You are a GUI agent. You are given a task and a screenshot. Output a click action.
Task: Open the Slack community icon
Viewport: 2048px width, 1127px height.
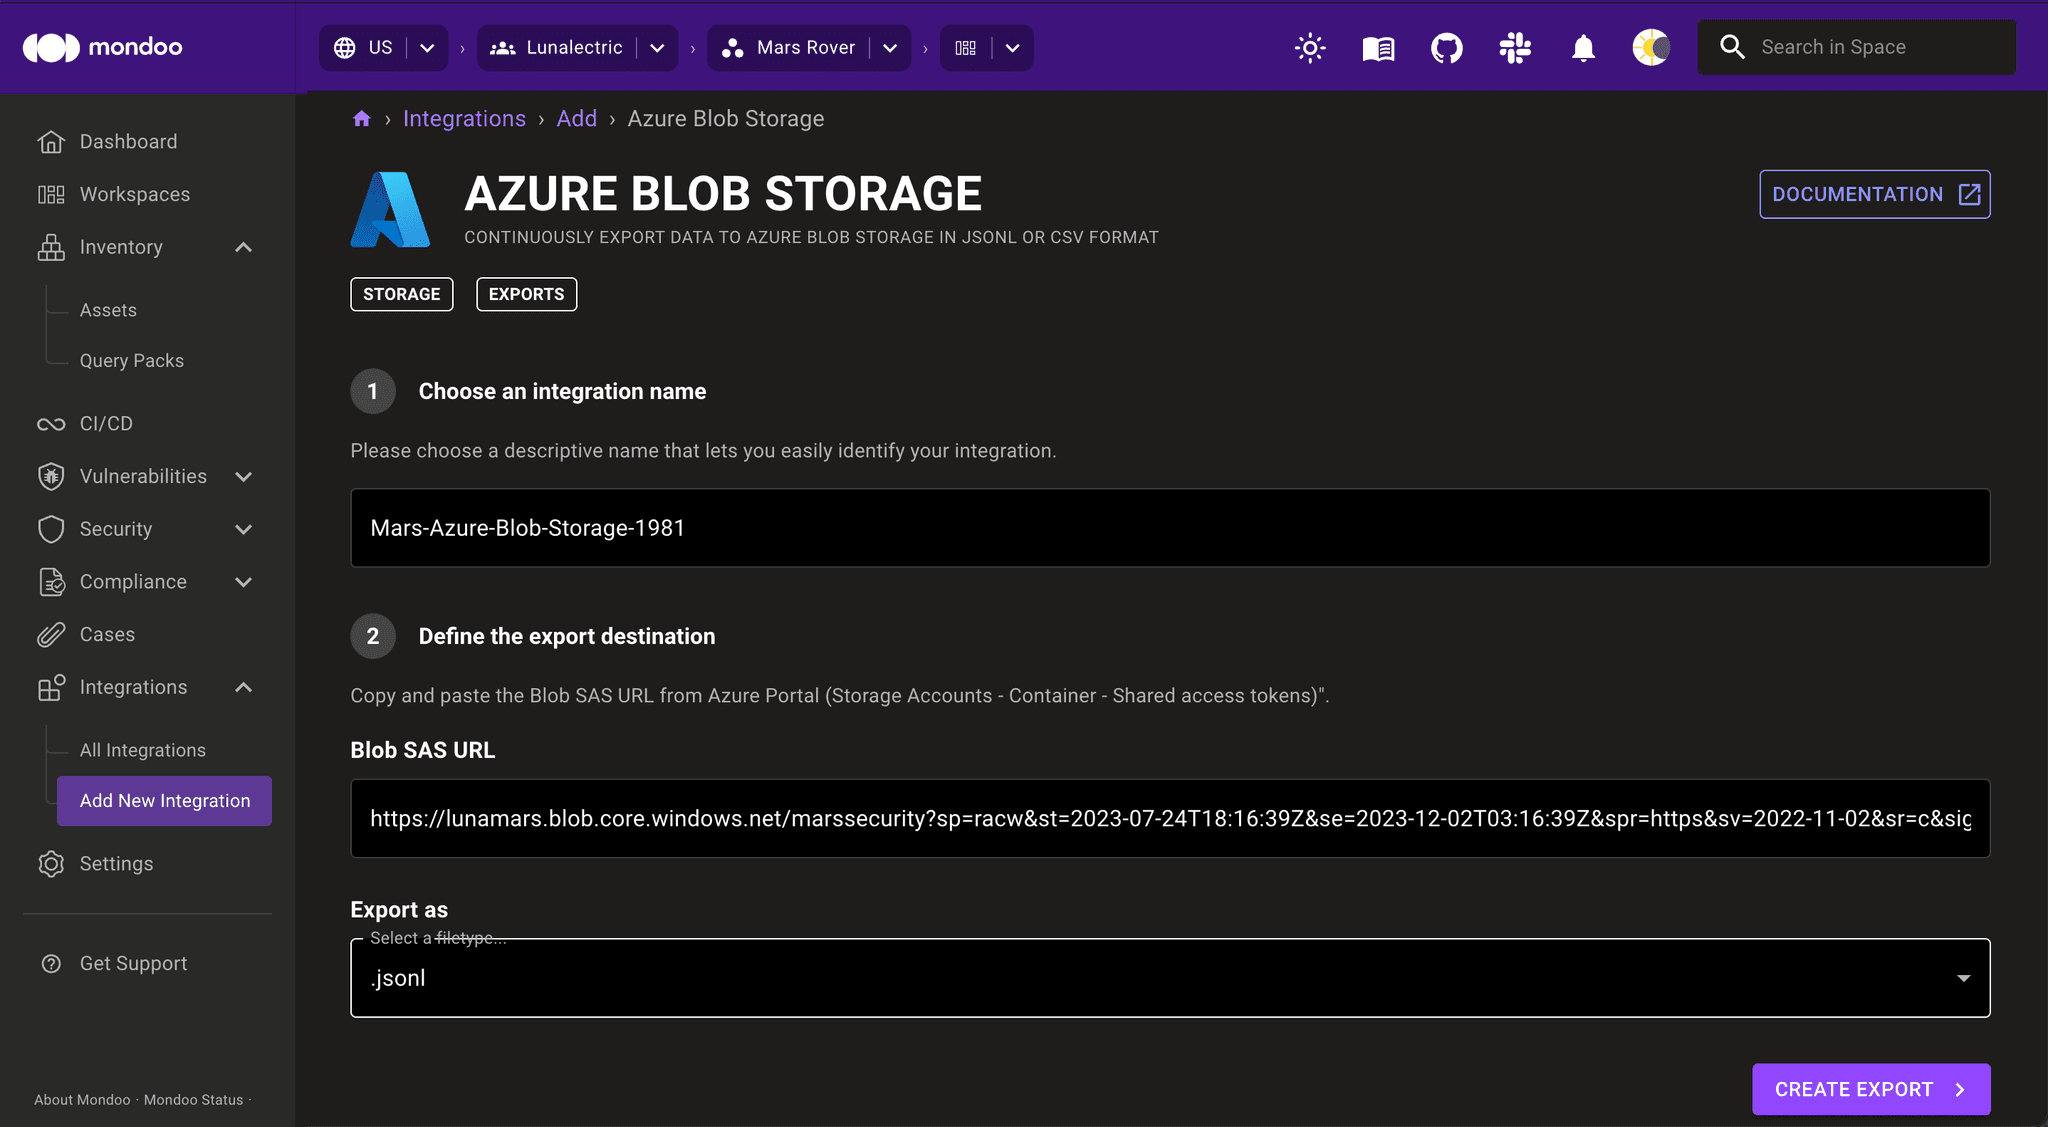coord(1514,47)
